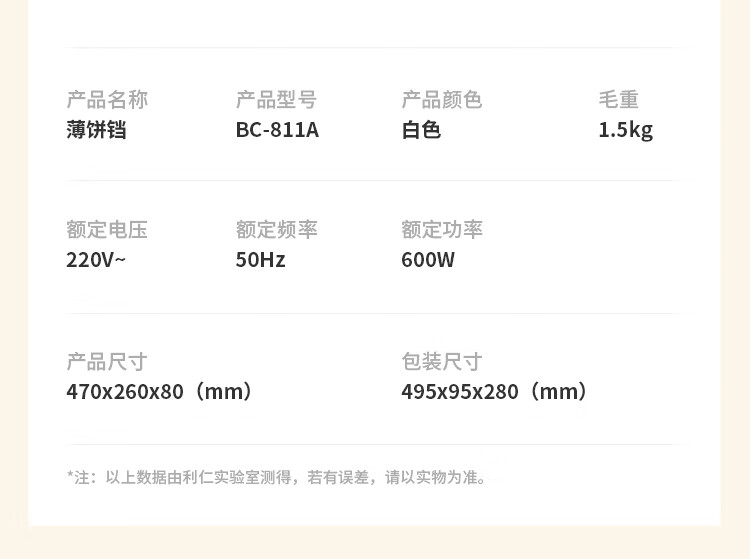
Task: Click the 产品名称 label
Action: pyautogui.click(x=107, y=100)
